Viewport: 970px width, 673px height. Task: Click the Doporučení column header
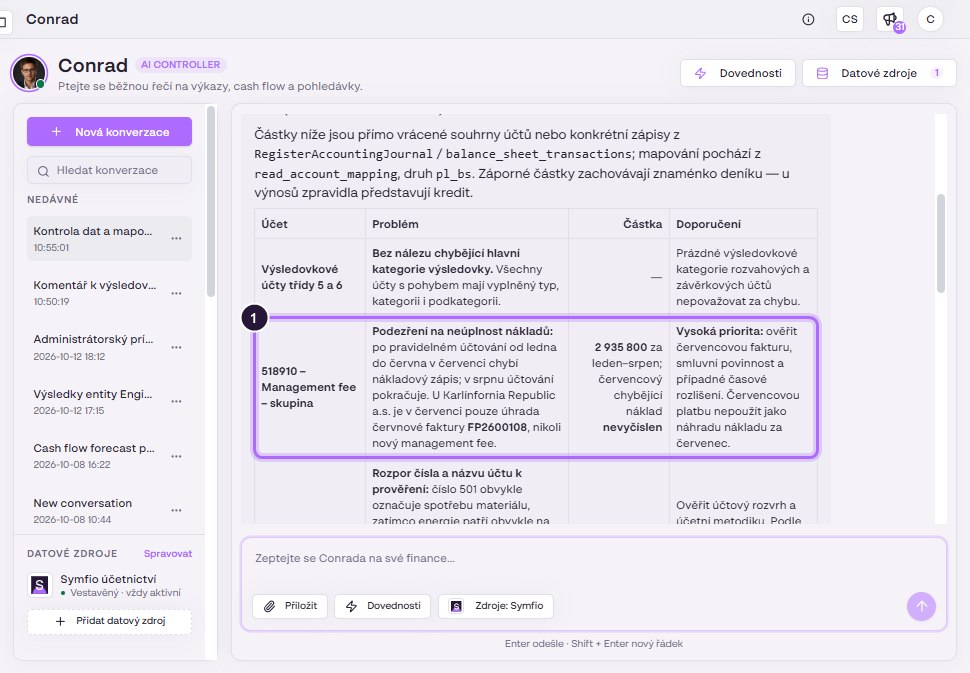743,224
